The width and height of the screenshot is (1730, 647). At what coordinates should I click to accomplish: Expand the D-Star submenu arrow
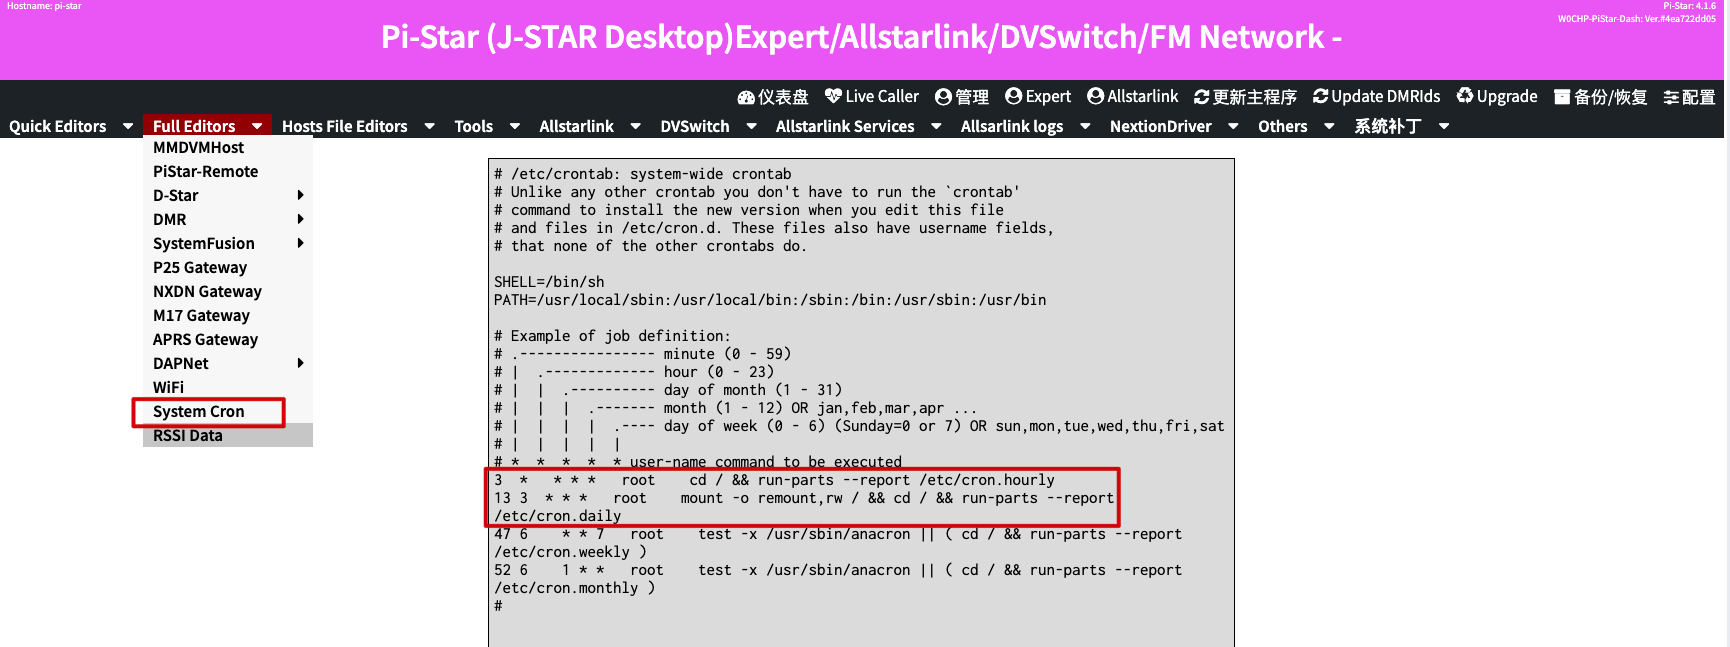(301, 195)
